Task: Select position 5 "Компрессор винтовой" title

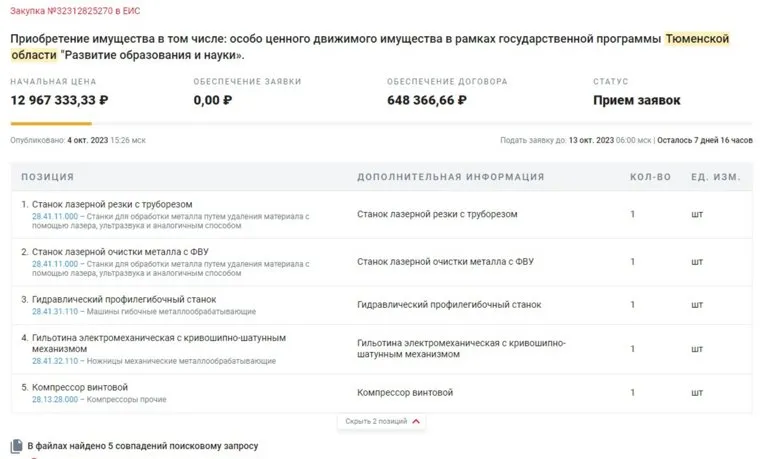Action: pos(80,387)
